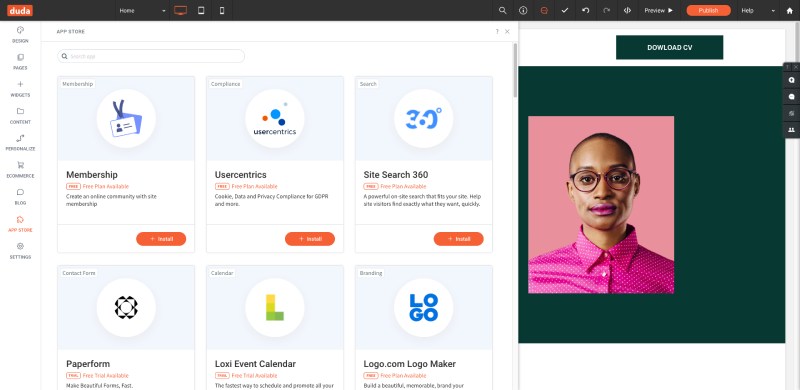
Task: Click App Store help question mark
Action: click(497, 32)
